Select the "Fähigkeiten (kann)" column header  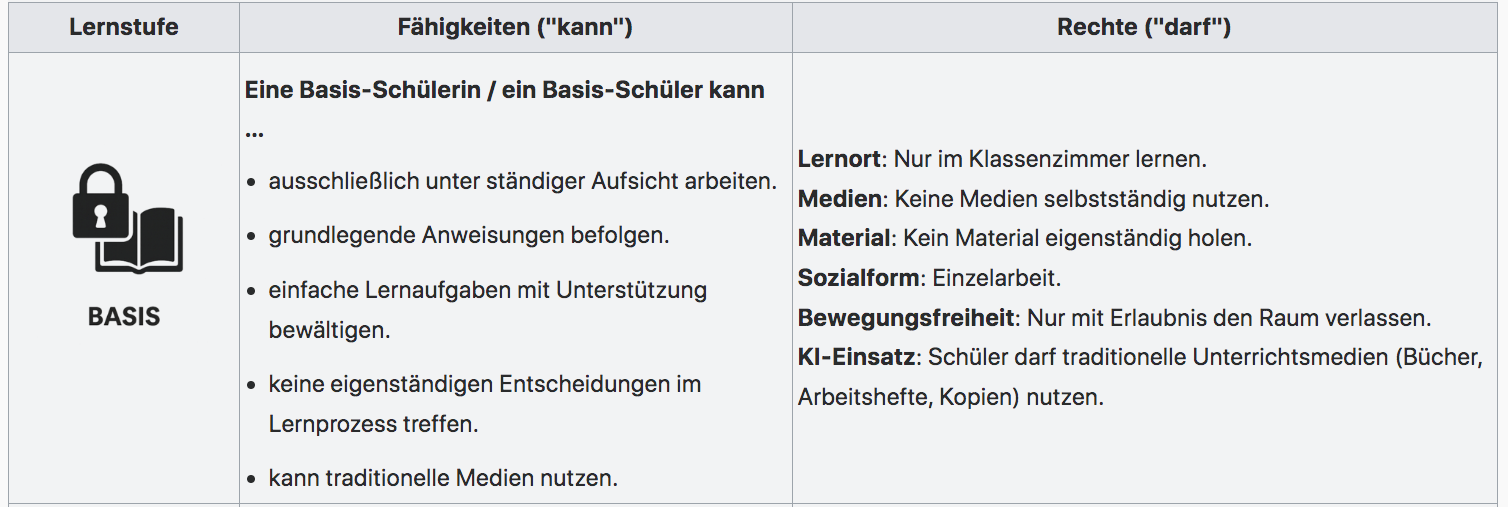point(515,27)
